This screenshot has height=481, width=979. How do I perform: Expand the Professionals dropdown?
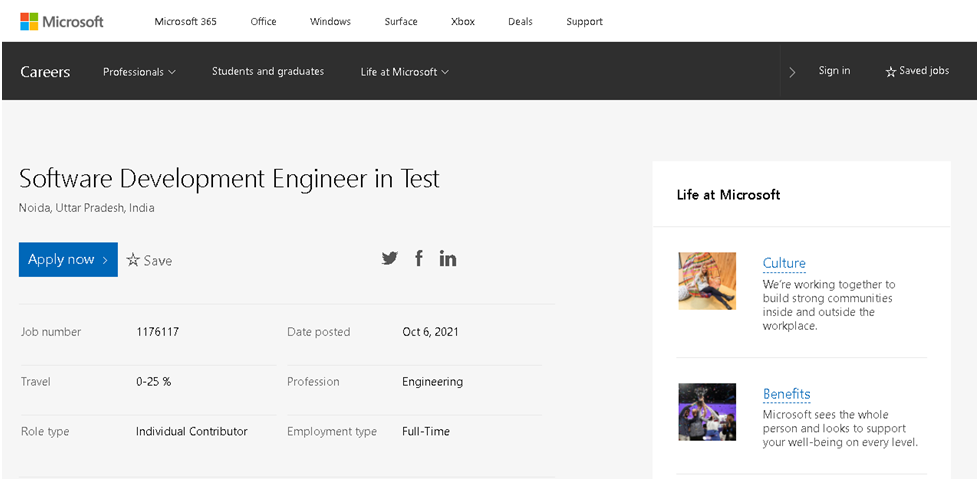pos(139,72)
